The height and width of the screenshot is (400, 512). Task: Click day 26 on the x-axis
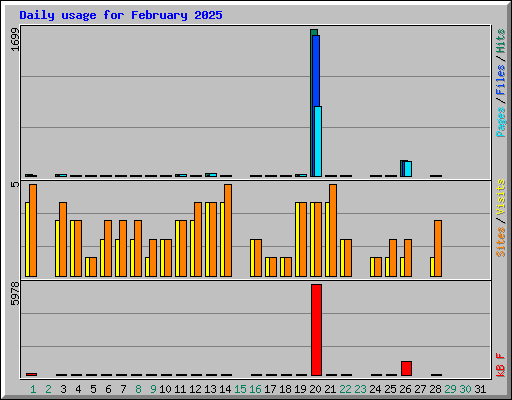click(405, 389)
